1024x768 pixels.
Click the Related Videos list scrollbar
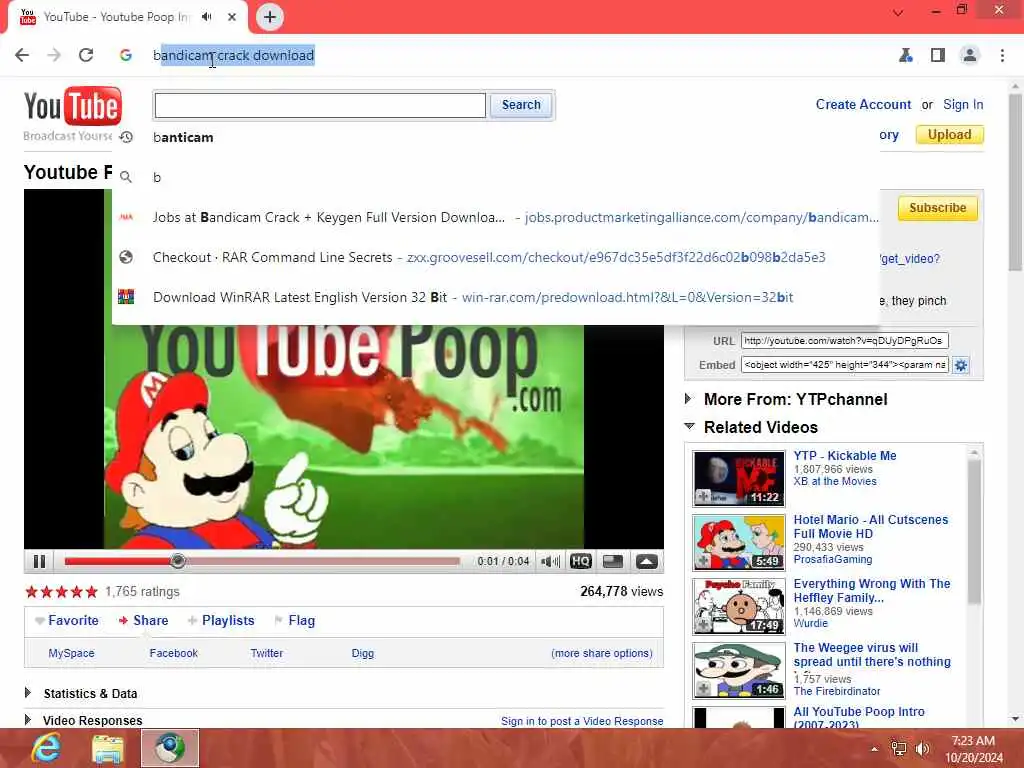(974, 532)
